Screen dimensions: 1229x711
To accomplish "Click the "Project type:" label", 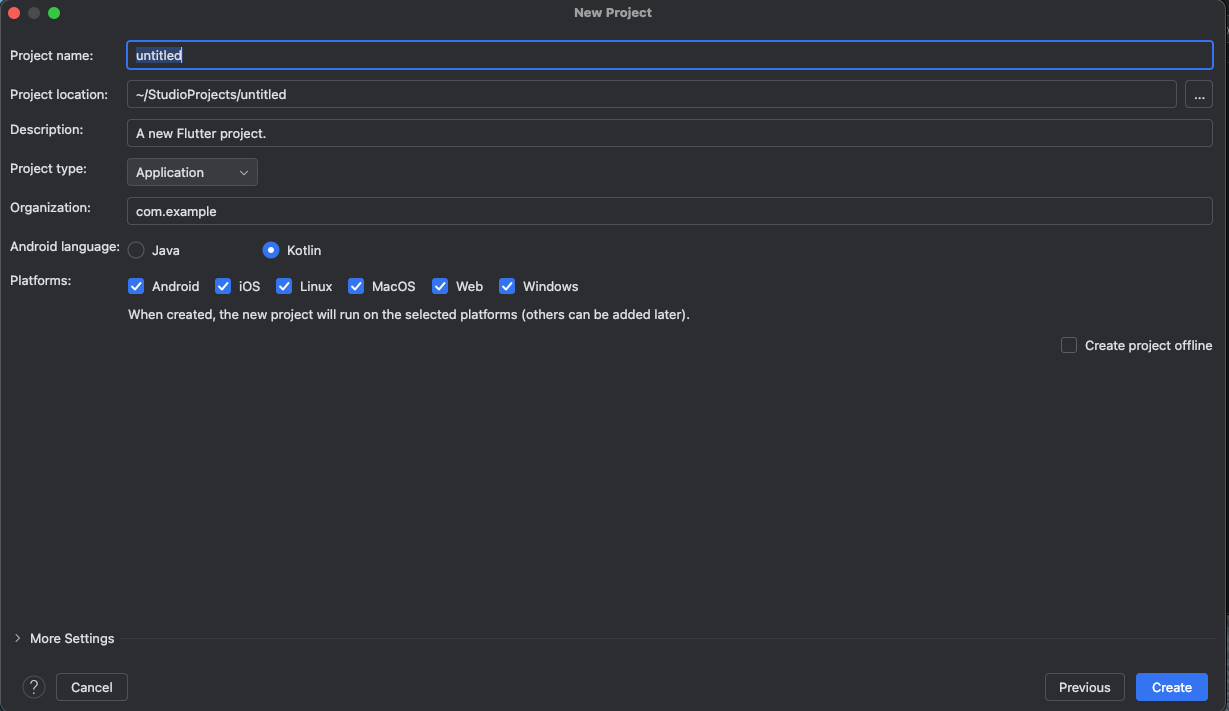I will point(48,168).
